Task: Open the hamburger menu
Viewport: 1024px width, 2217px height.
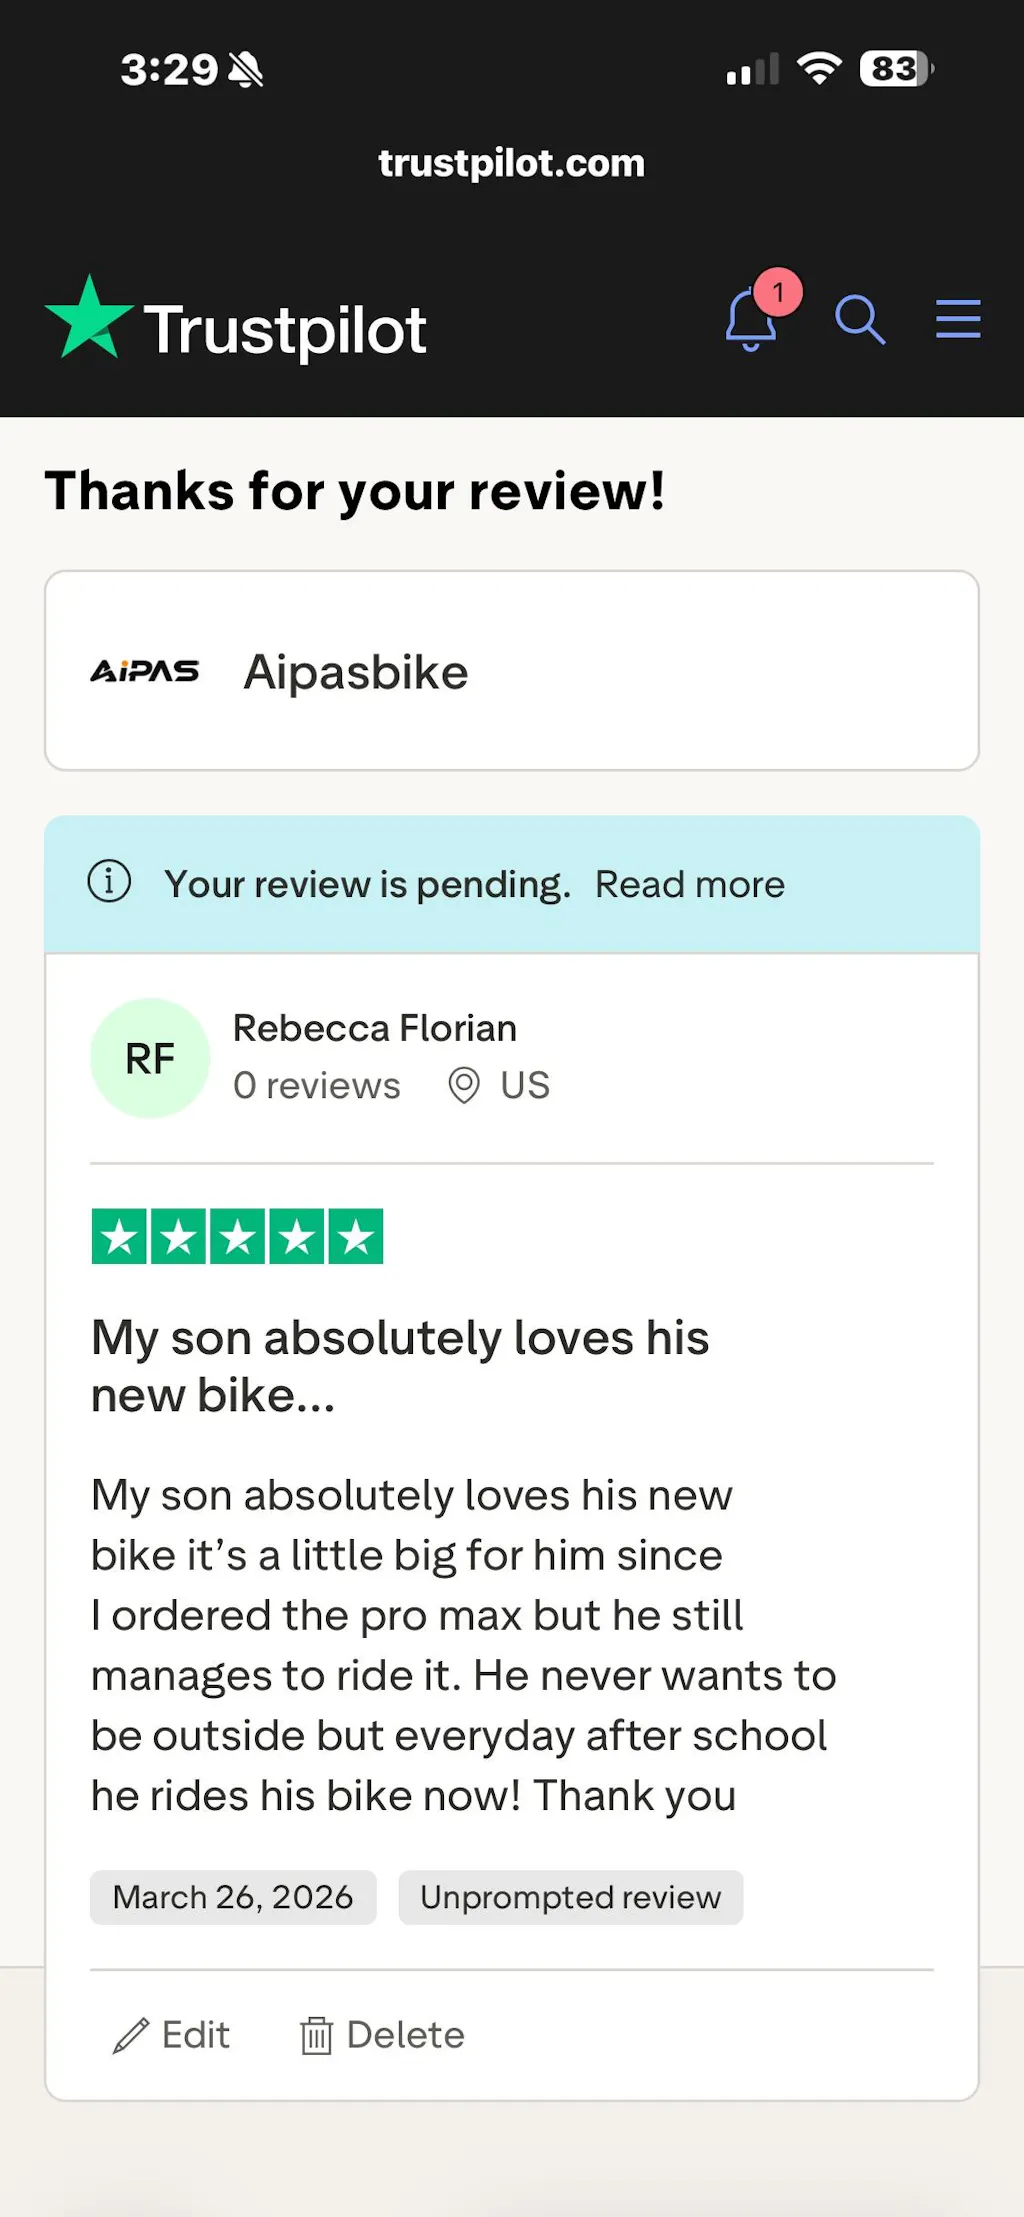Action: [x=958, y=319]
